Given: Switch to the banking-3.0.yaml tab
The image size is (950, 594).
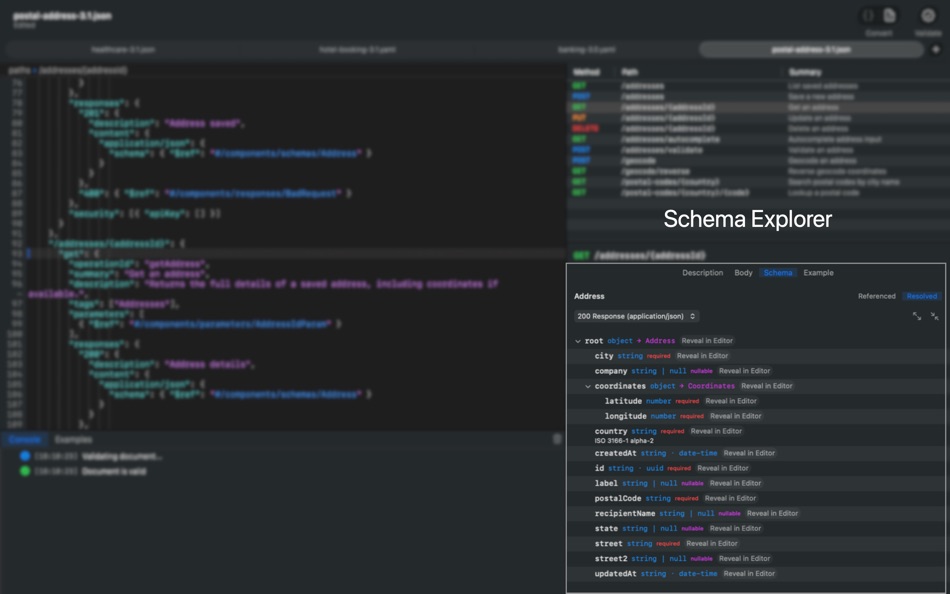Looking at the screenshot, I should tap(587, 48).
